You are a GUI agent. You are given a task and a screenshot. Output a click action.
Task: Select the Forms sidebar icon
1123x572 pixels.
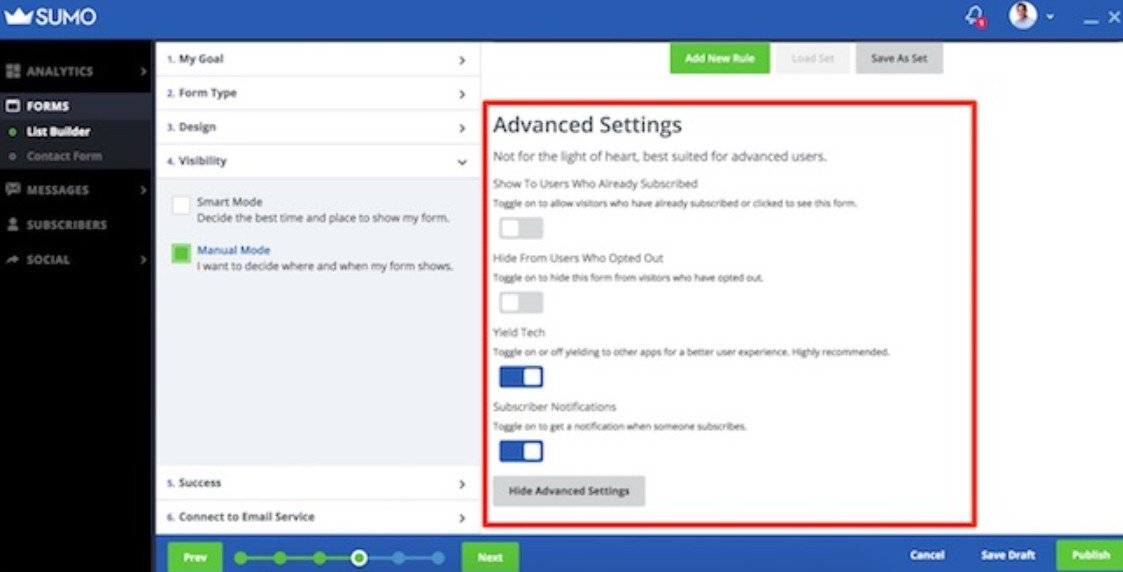[x=13, y=106]
